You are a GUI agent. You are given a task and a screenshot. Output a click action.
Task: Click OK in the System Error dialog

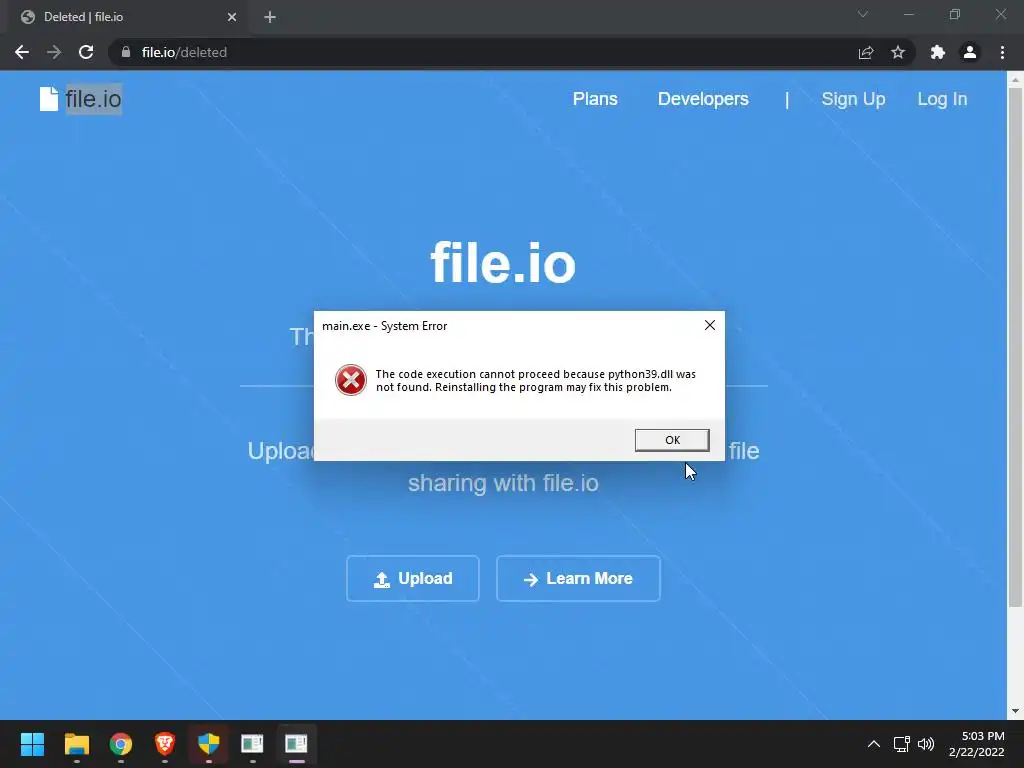[x=672, y=440]
